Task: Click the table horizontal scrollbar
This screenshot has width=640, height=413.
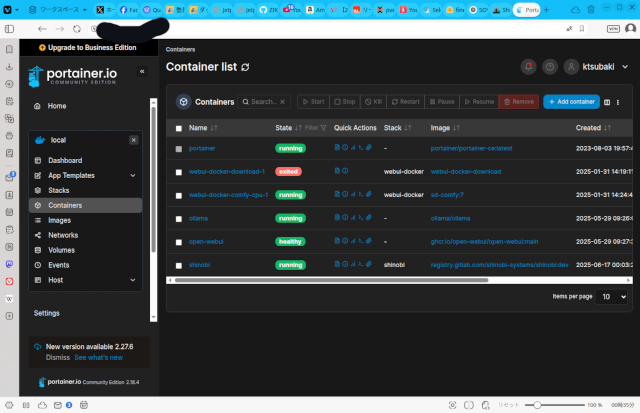Action: click(331, 280)
